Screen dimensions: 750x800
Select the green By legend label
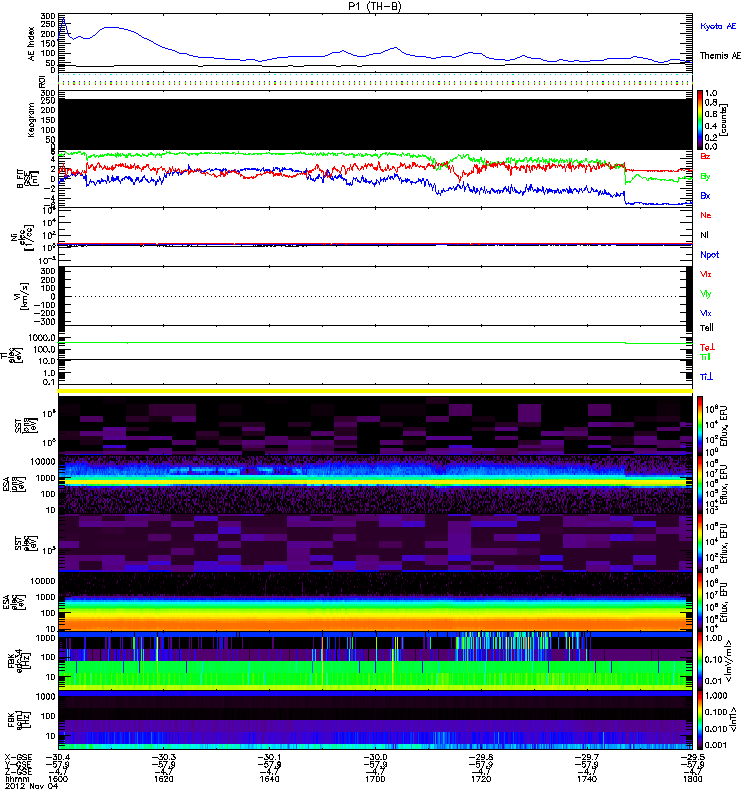click(x=706, y=176)
